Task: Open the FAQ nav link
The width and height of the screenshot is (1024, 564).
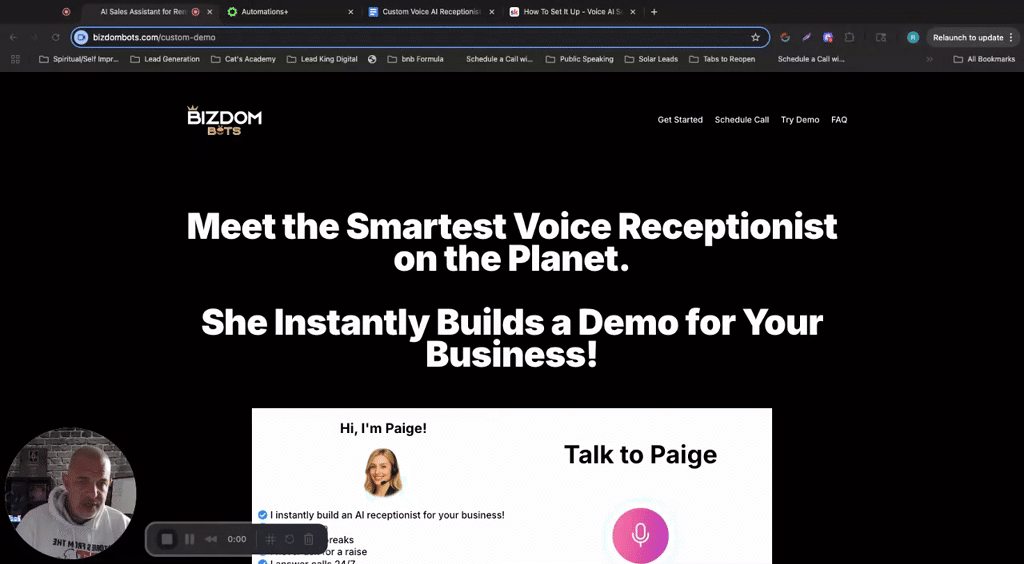Action: pos(839,120)
